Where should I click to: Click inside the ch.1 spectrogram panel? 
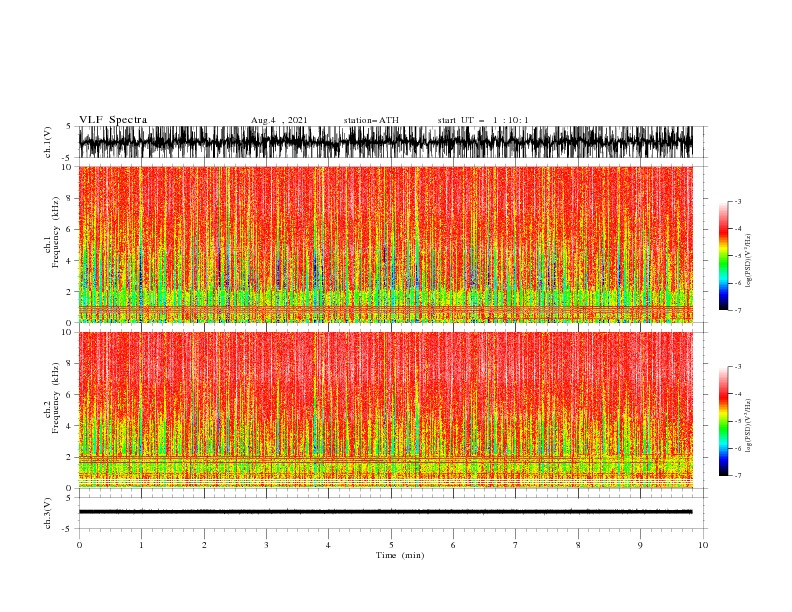(x=385, y=244)
